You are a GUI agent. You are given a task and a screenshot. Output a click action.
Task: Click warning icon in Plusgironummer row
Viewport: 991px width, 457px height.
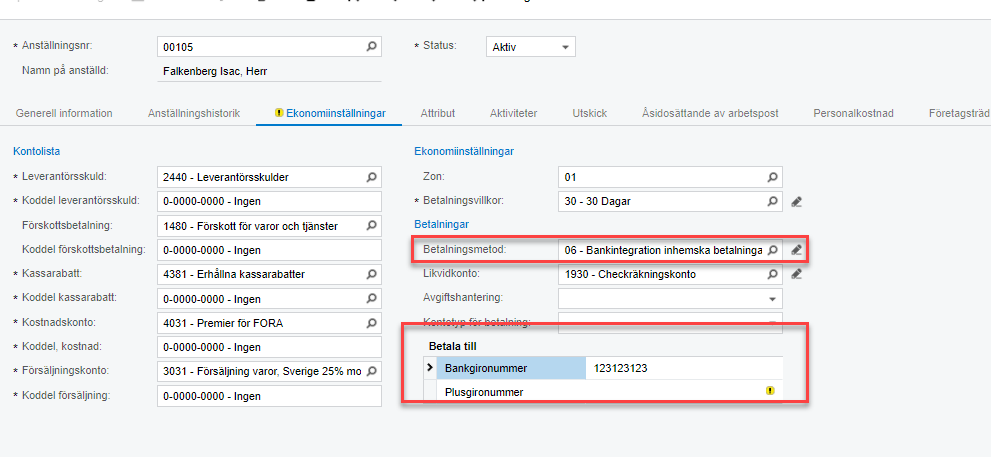770,391
